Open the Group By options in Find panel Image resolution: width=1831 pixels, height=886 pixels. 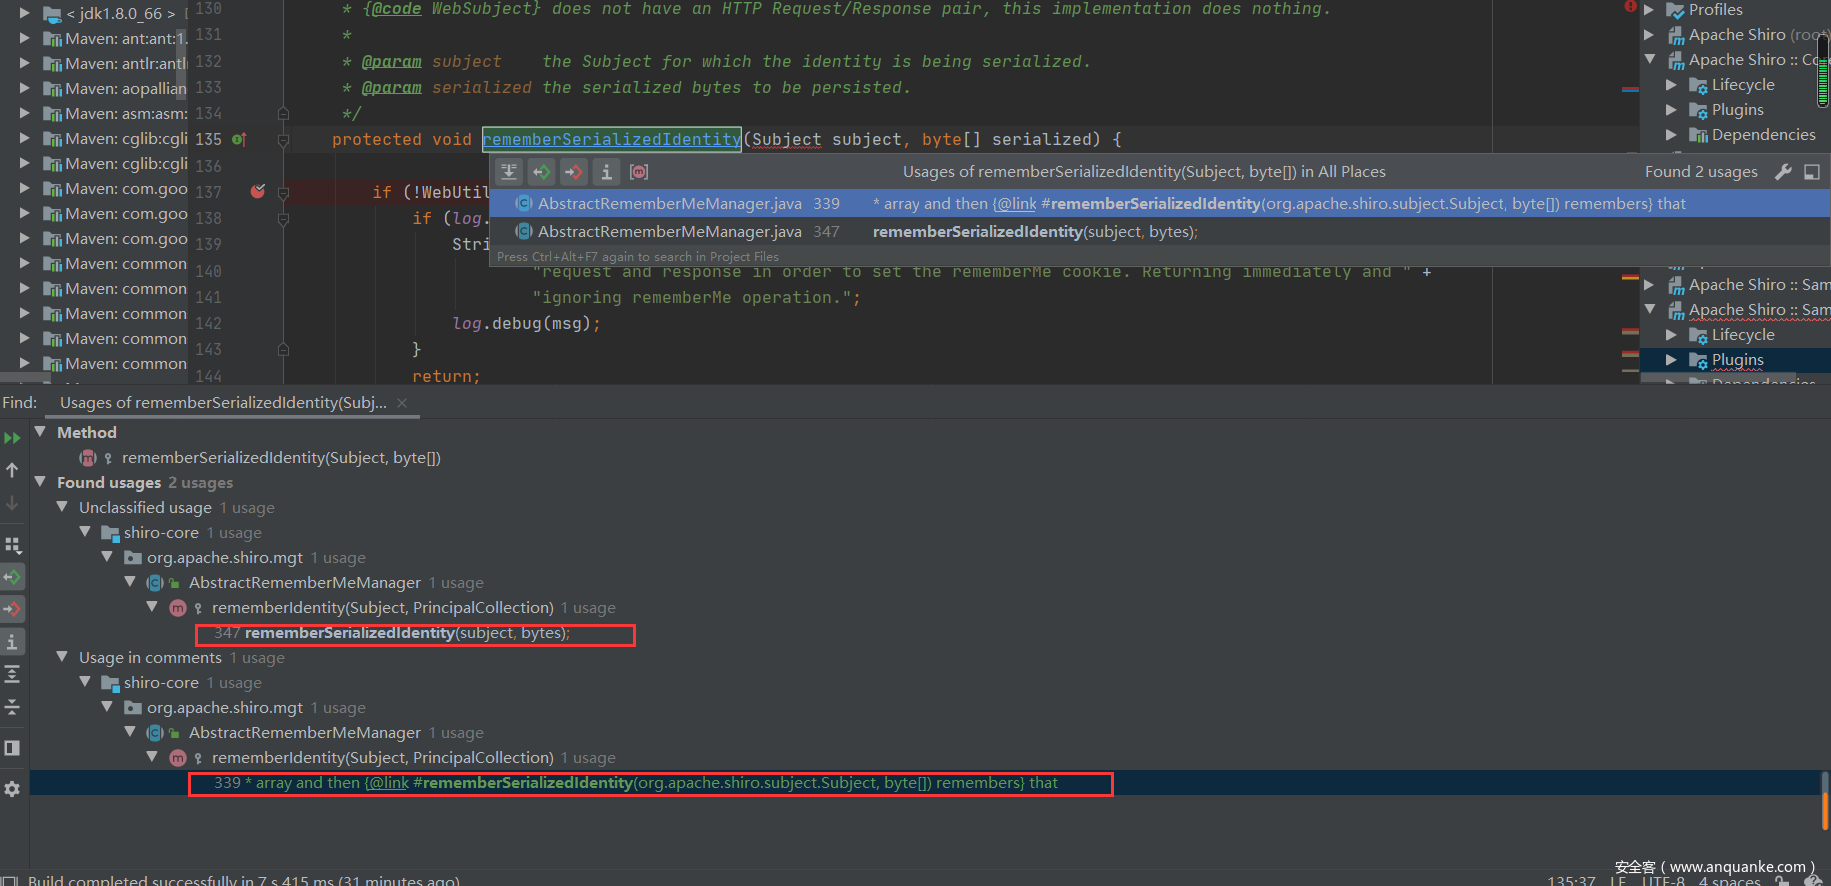click(12, 545)
